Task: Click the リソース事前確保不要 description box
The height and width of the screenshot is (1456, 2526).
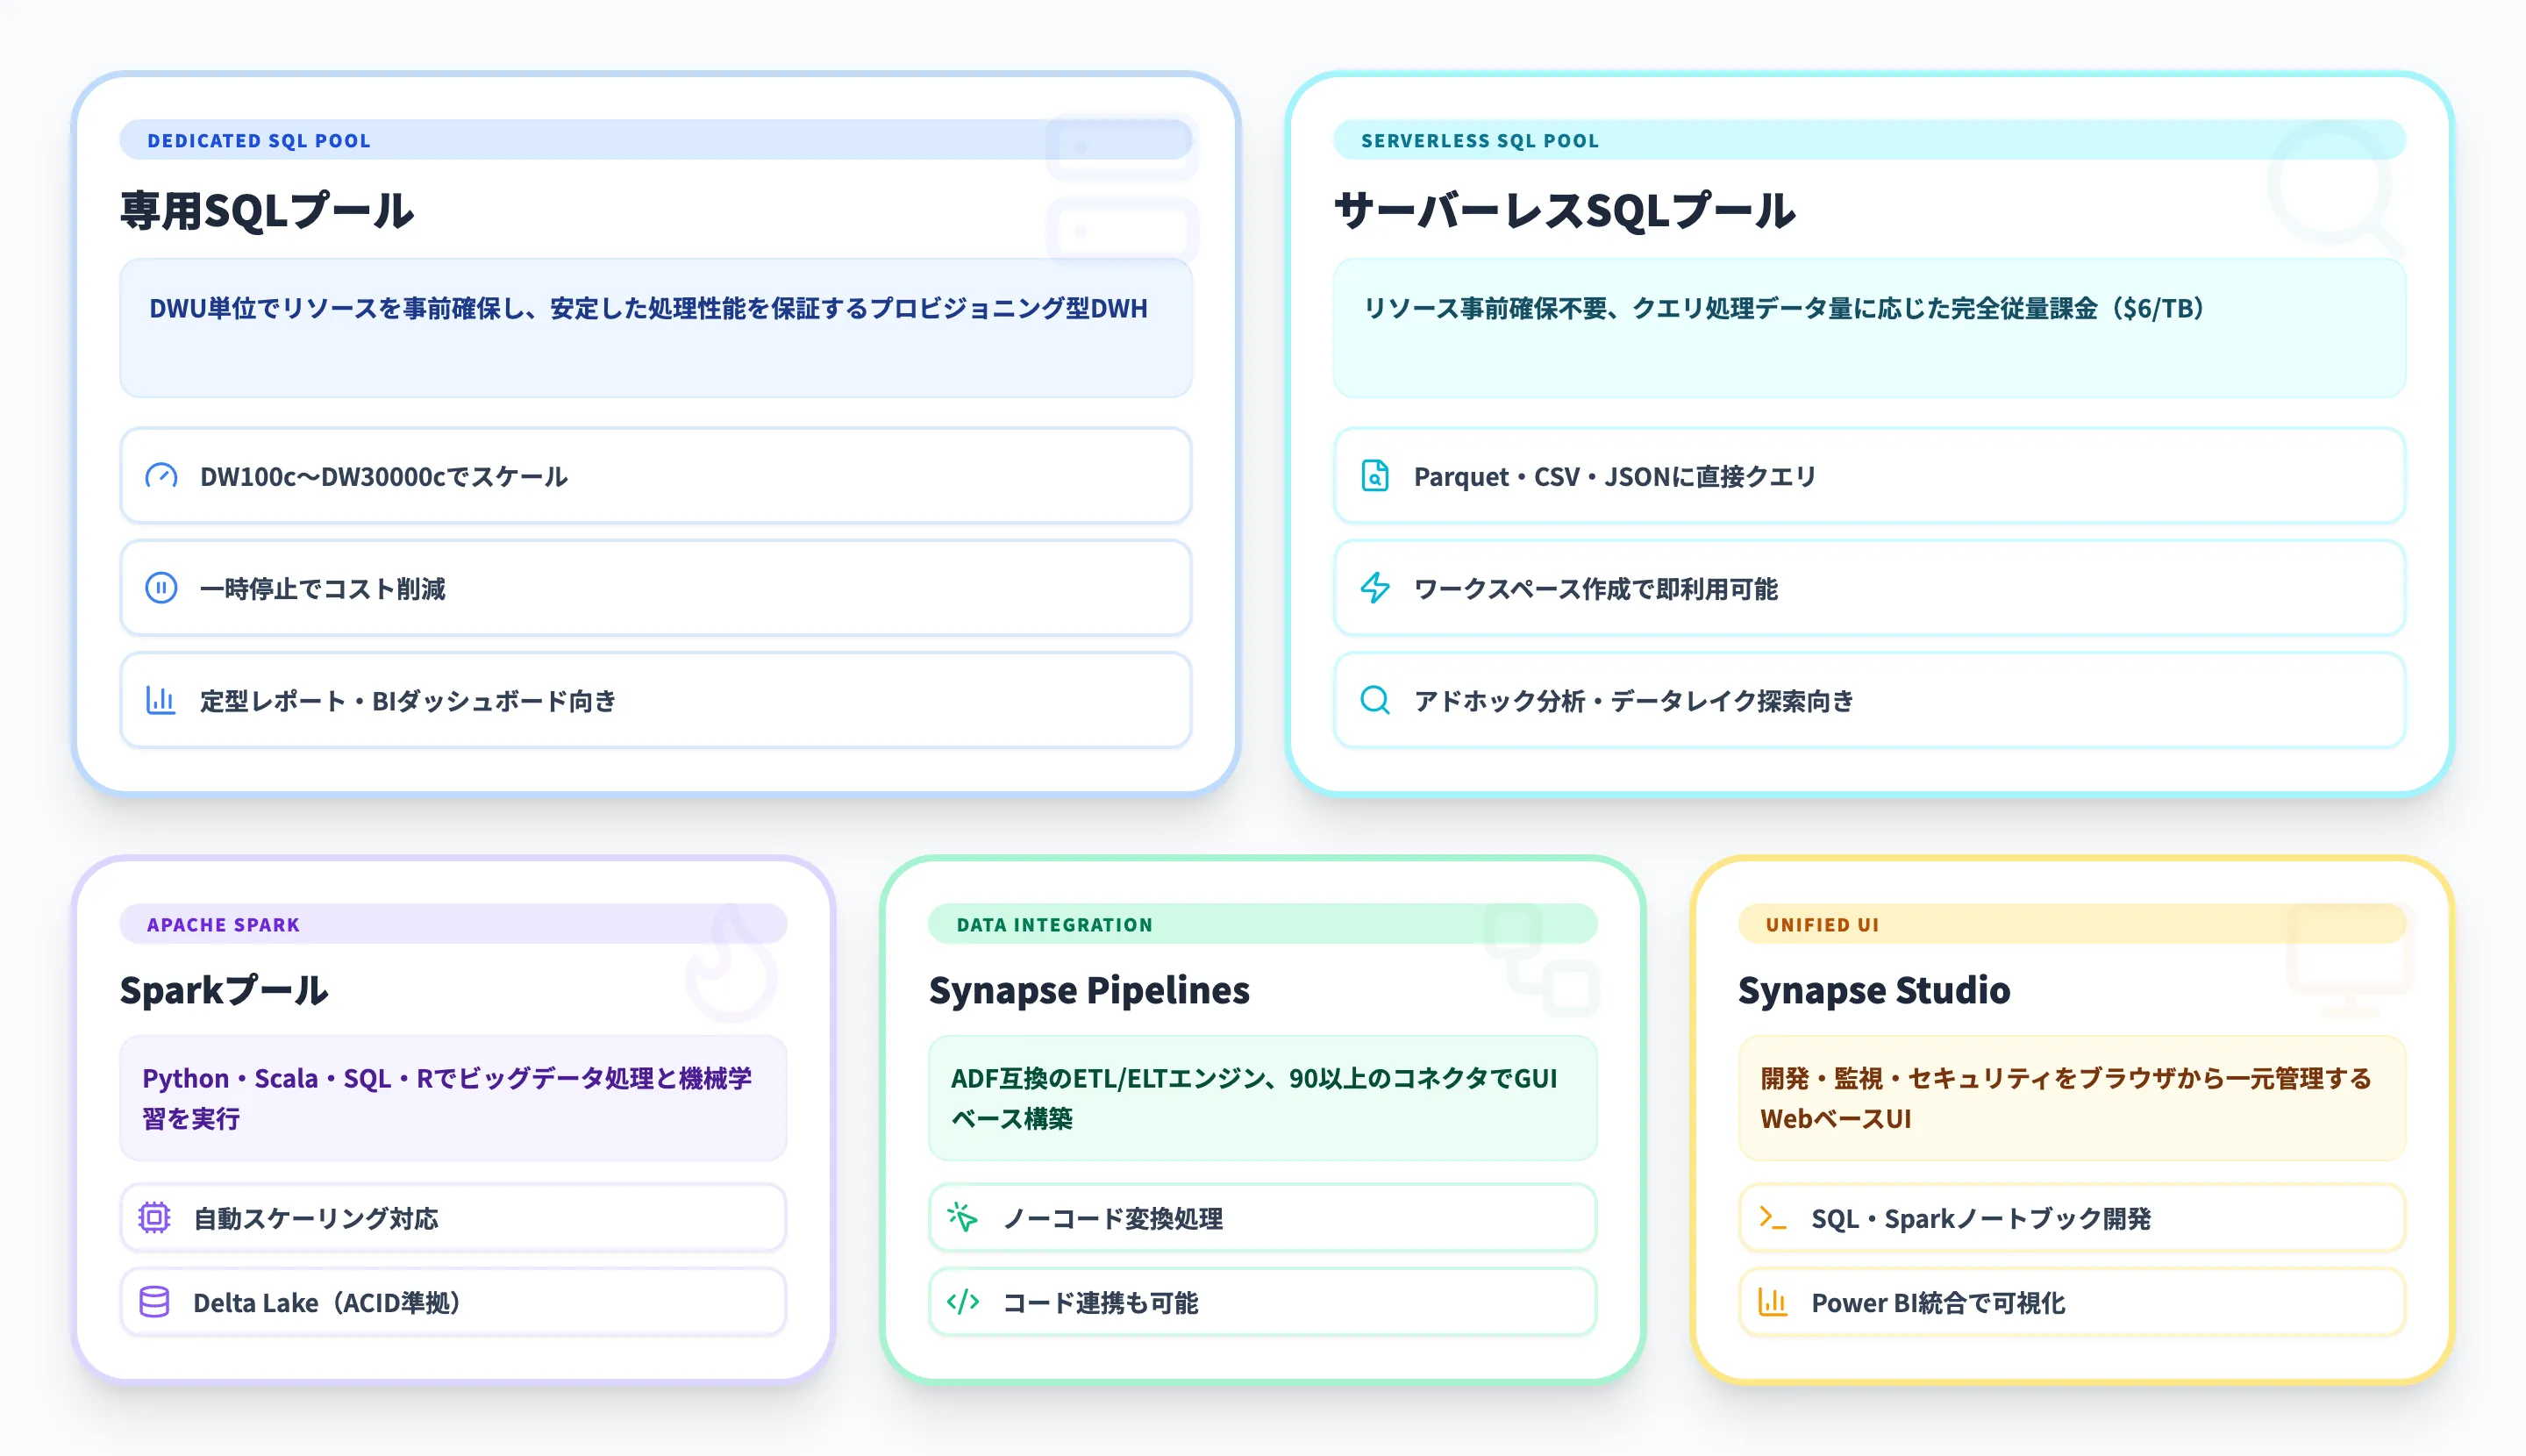Action: click(1869, 328)
